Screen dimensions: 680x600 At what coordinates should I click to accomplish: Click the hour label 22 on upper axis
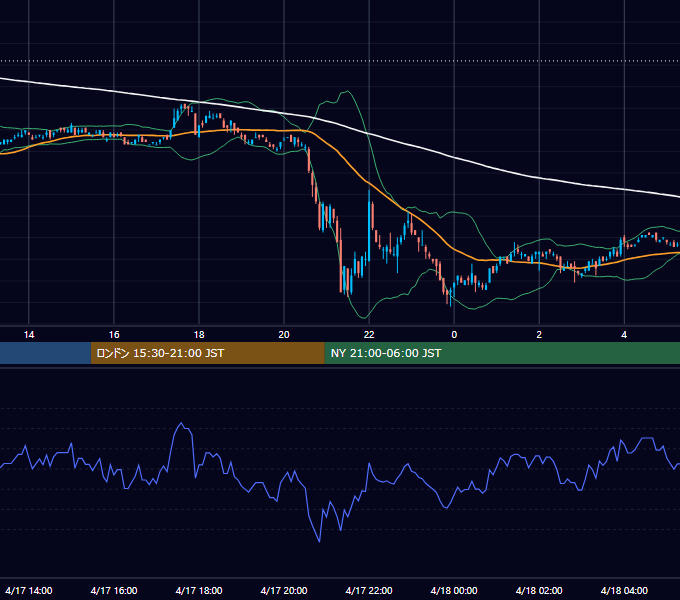(369, 335)
